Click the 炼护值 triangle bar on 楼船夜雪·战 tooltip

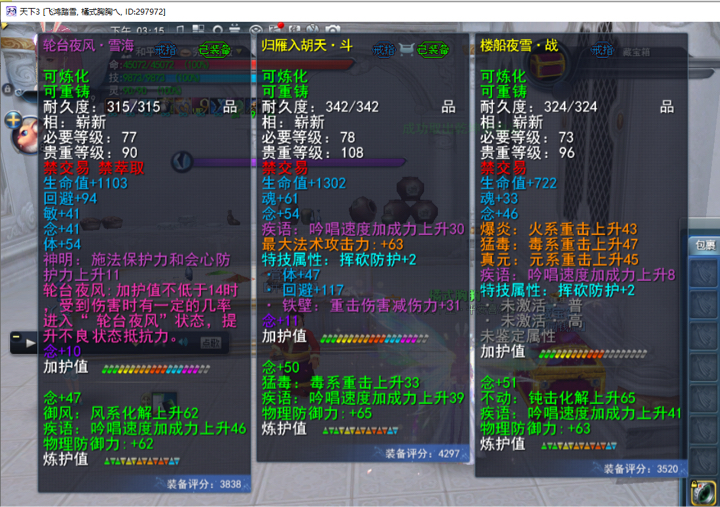coord(579,445)
